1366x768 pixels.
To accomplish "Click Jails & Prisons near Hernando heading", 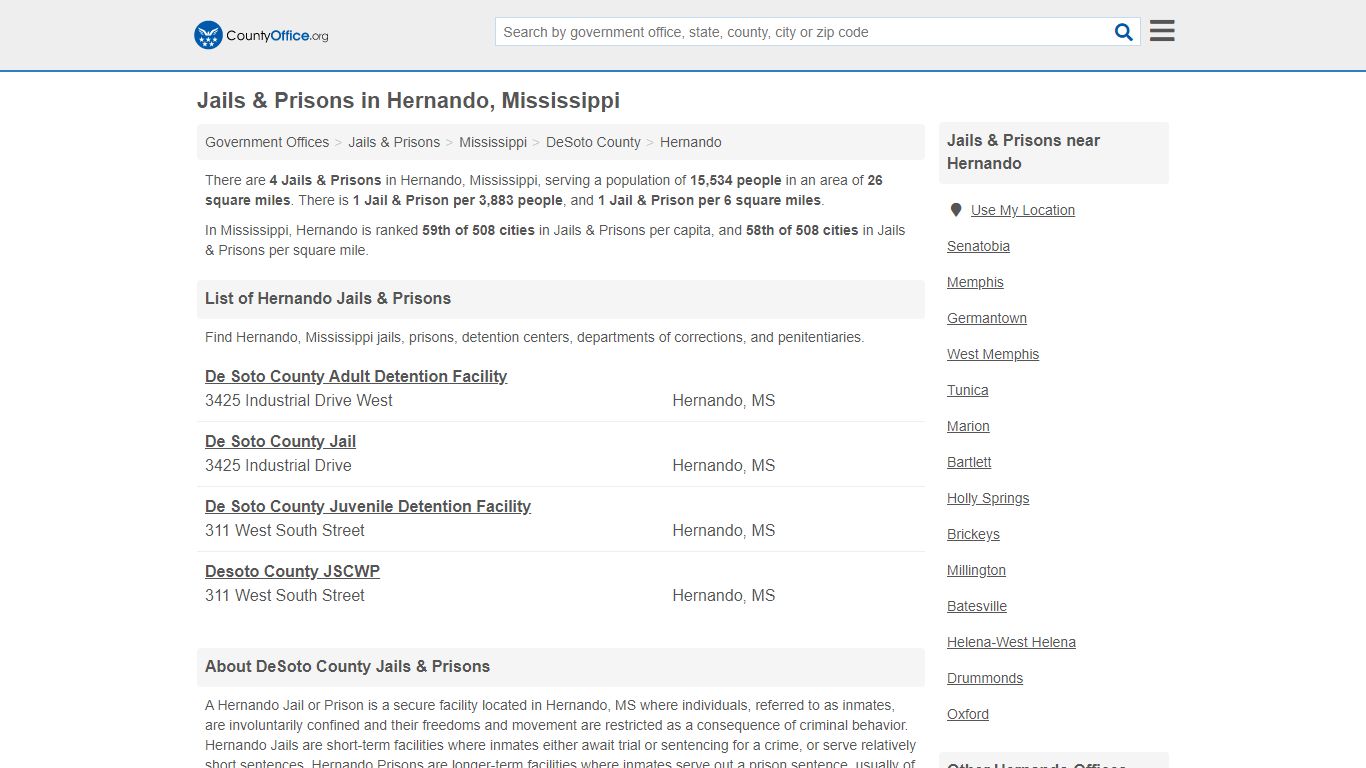I will (1023, 152).
